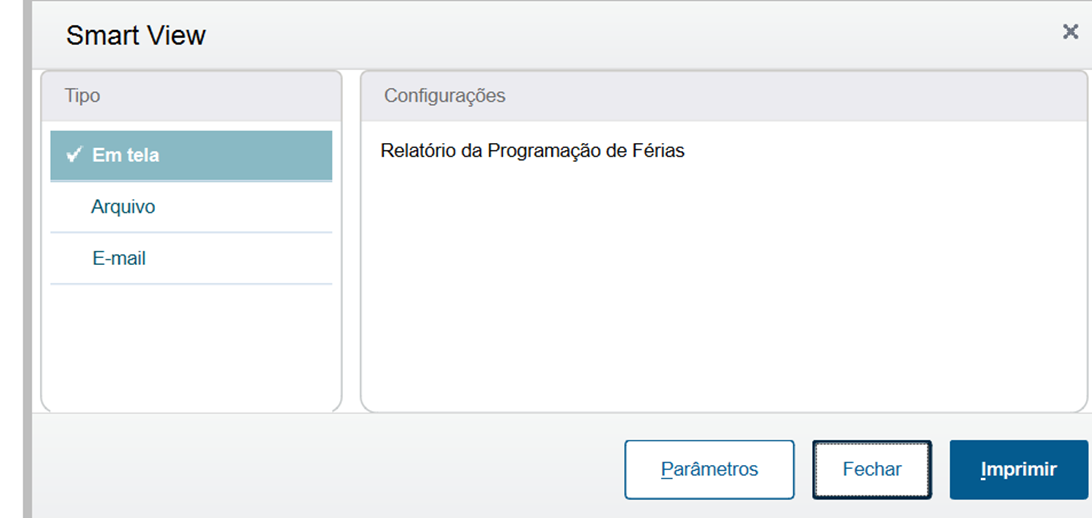Open the Parâmetros button
Viewport: 1092px width, 518px height.
pos(709,469)
